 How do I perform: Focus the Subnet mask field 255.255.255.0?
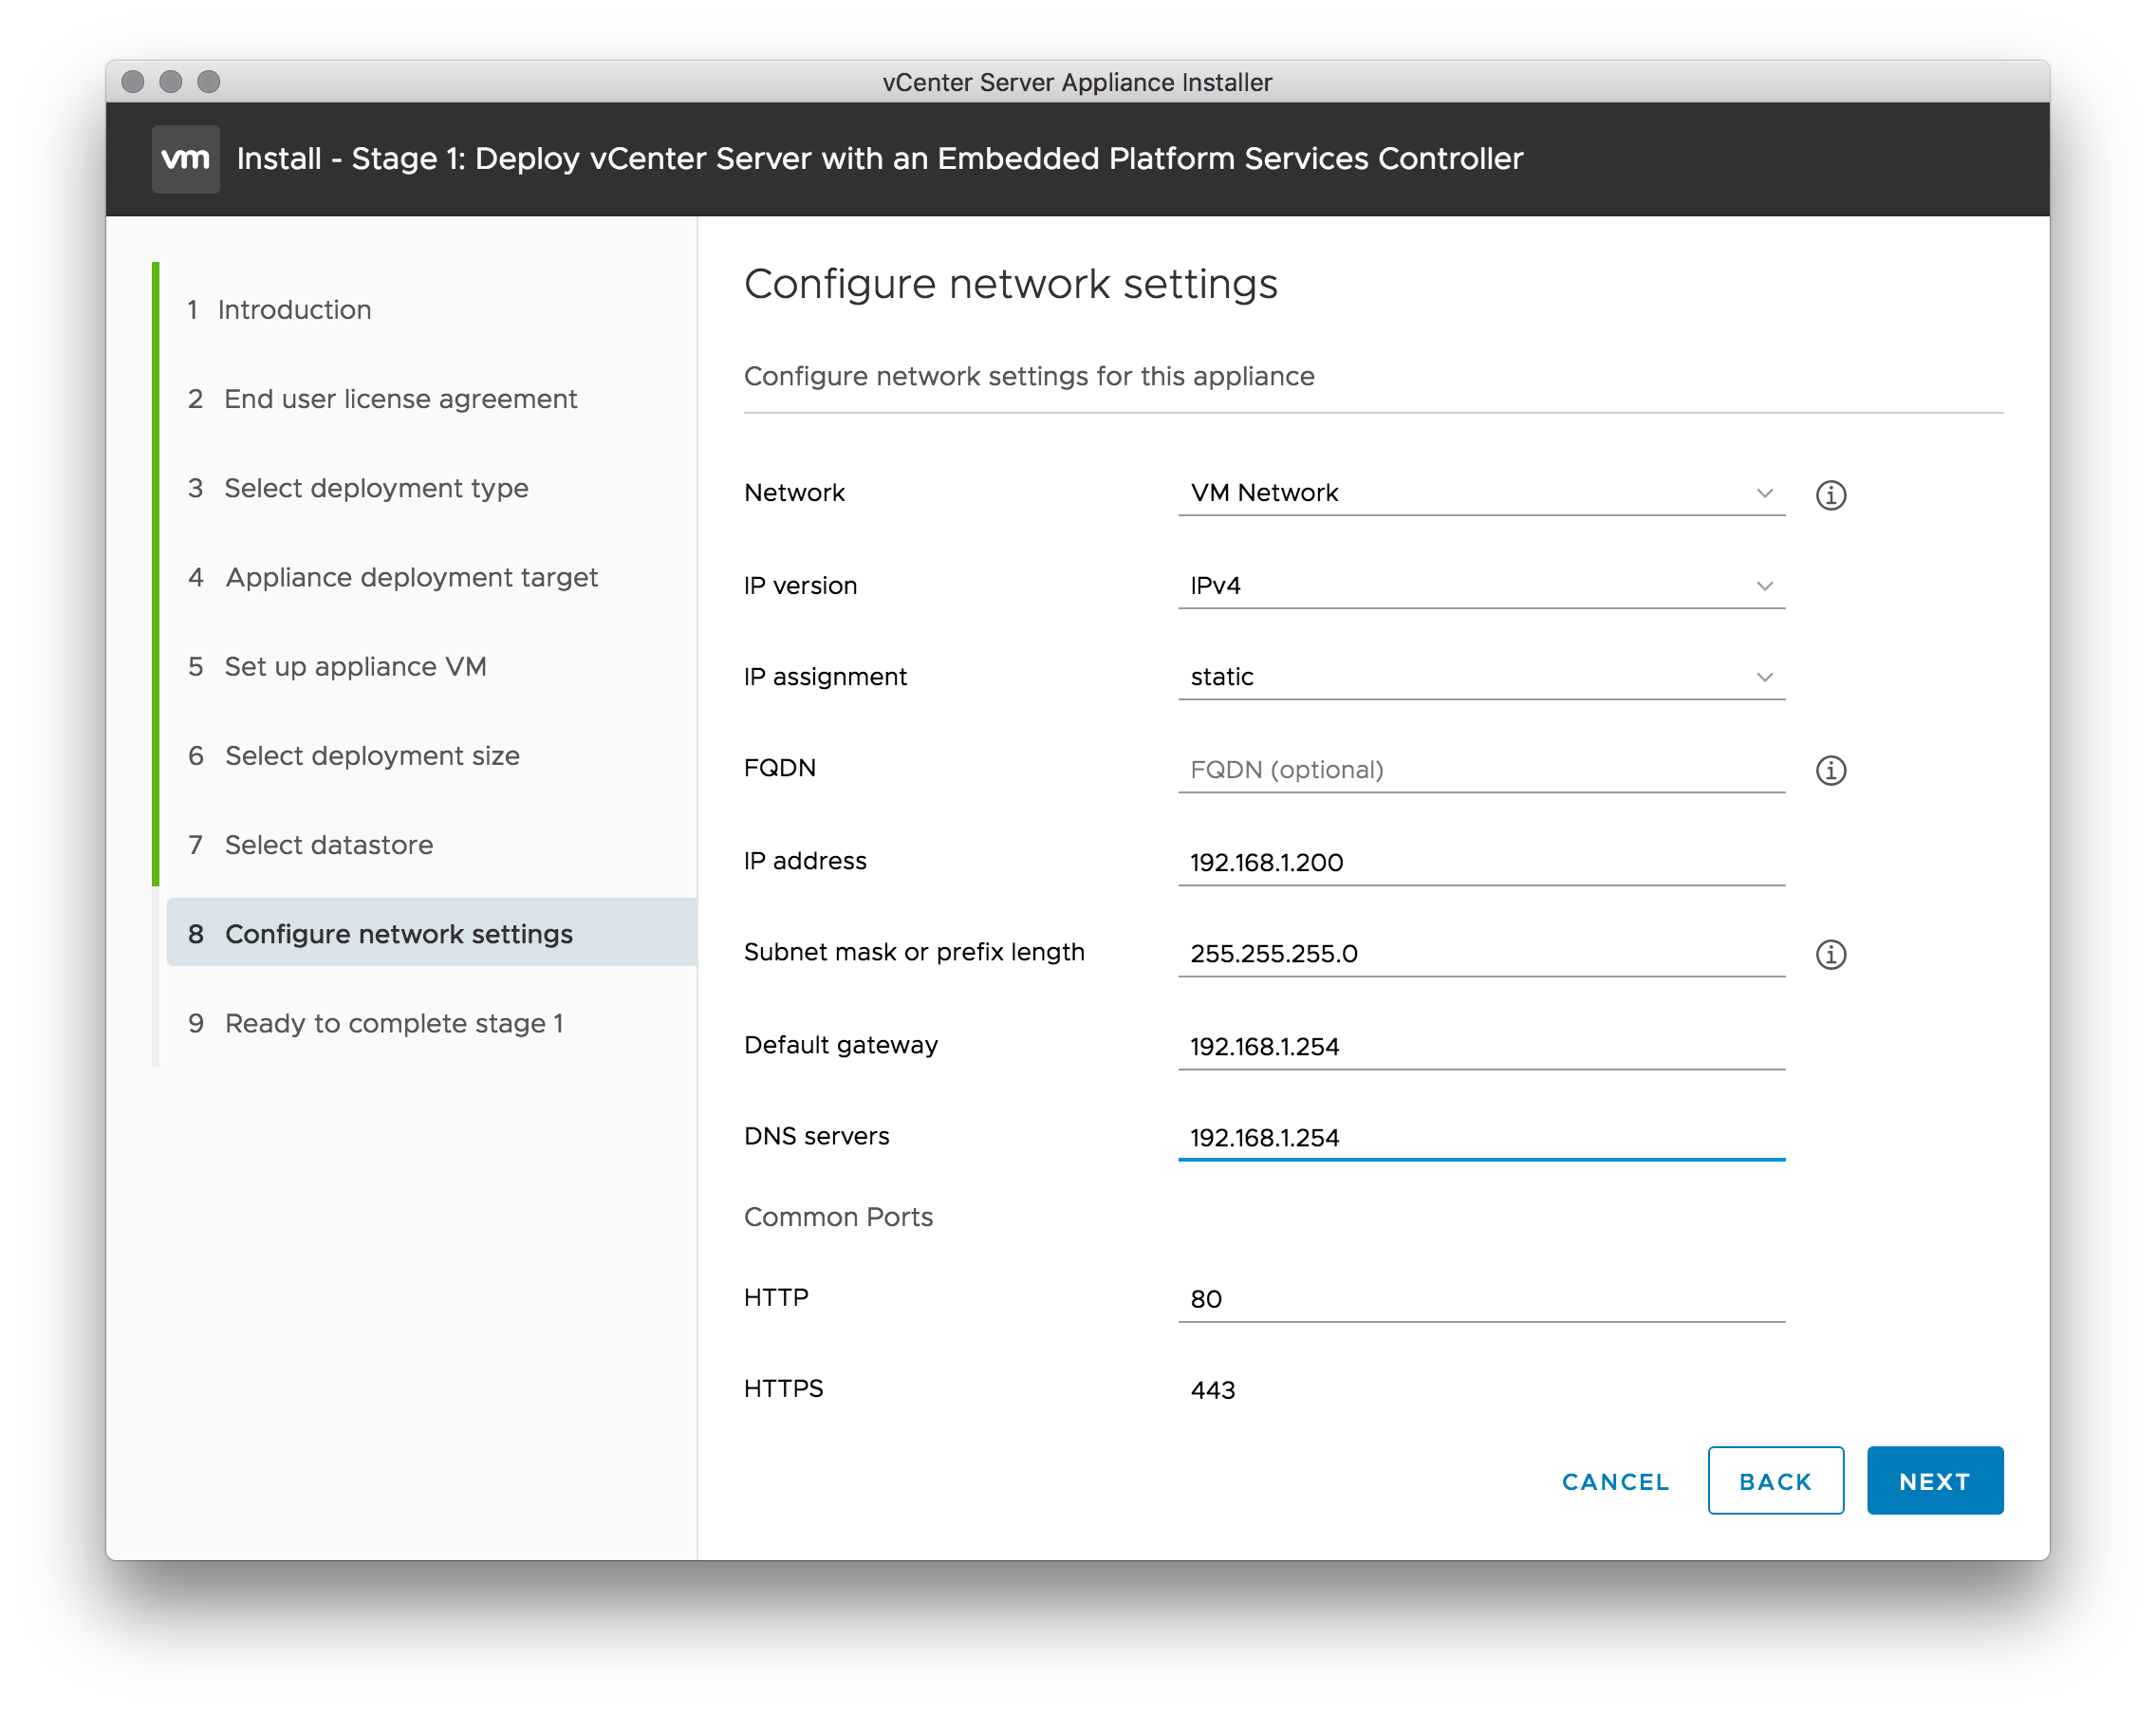pos(1481,953)
